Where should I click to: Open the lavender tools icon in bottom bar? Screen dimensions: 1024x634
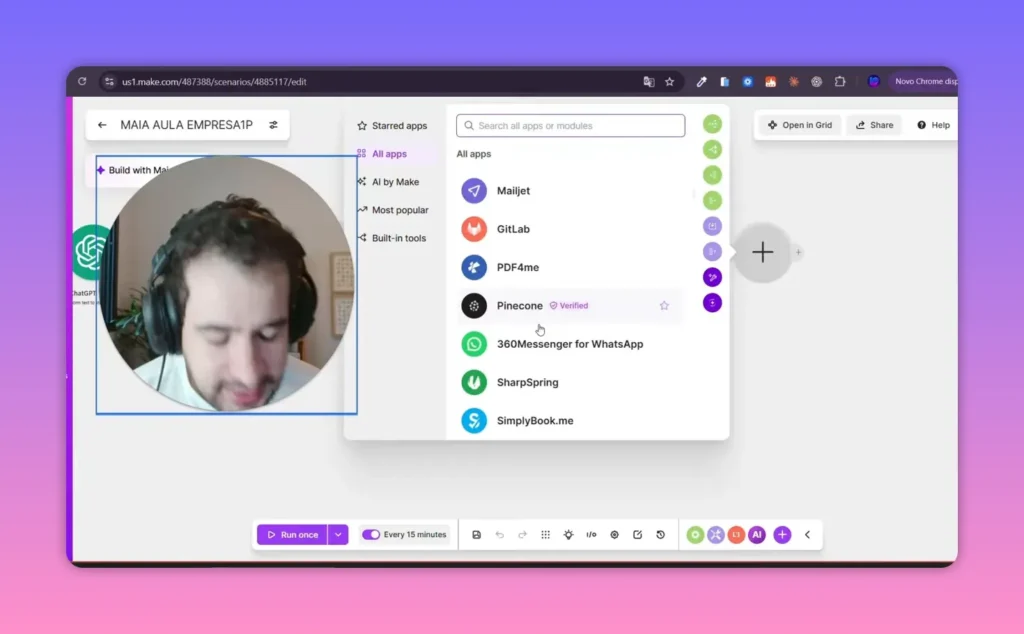pyautogui.click(x=716, y=535)
